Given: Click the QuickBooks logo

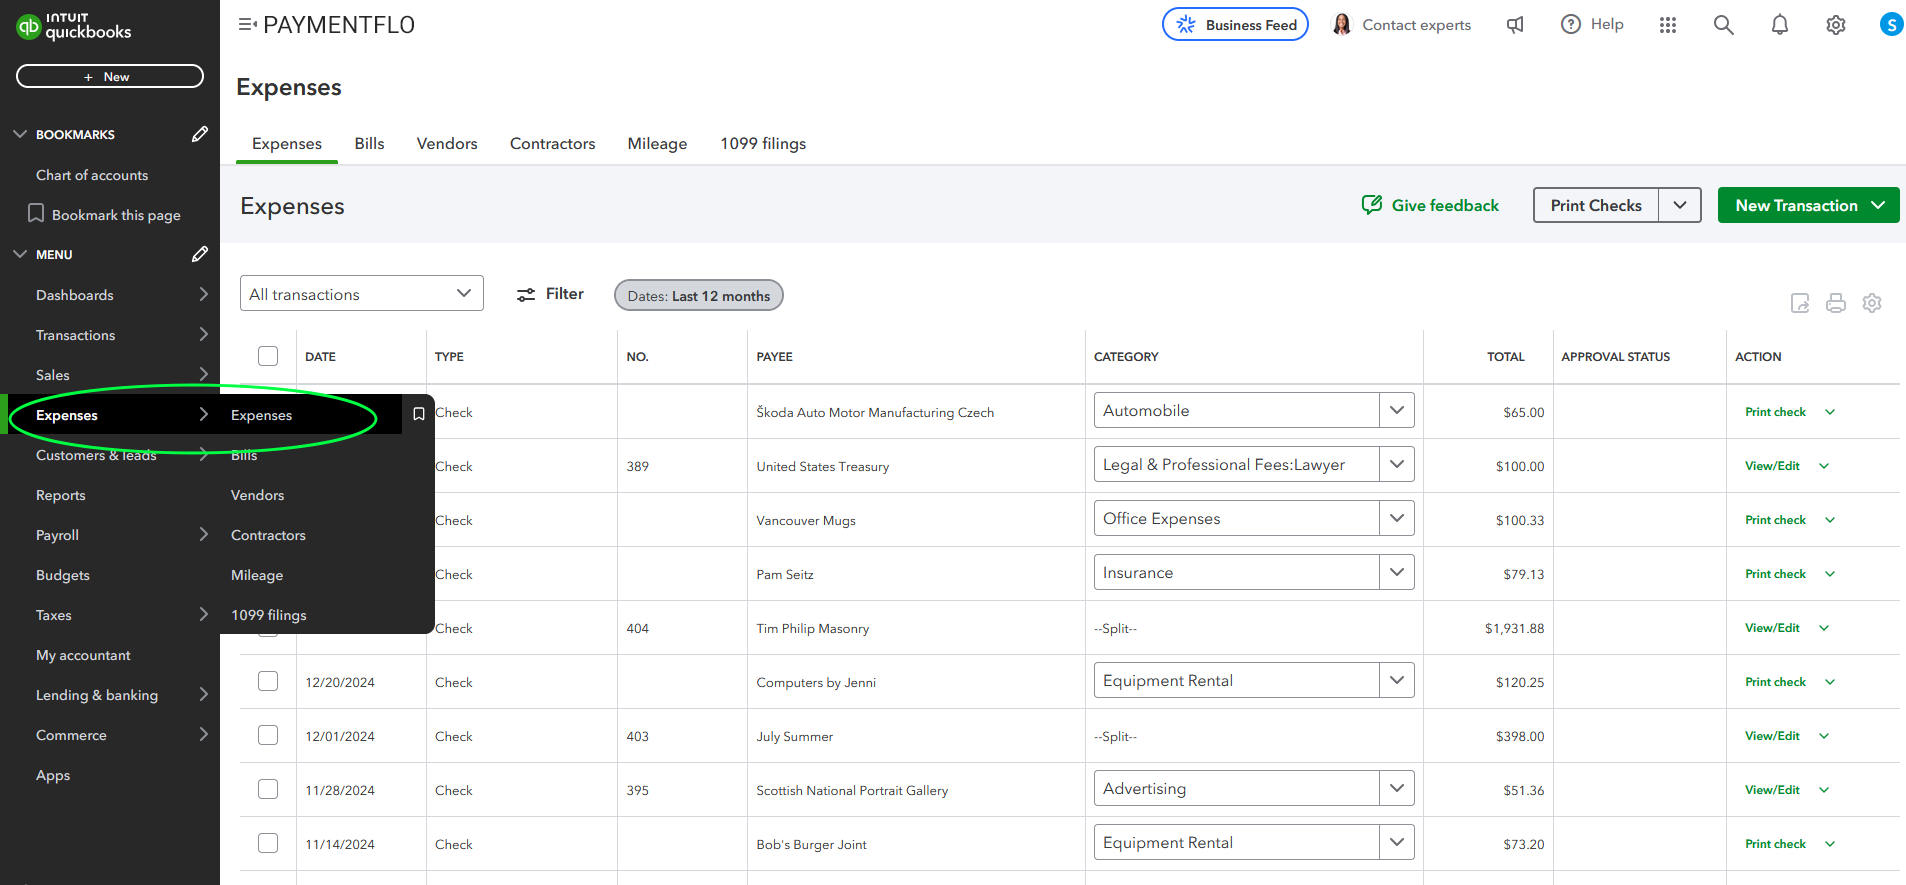Looking at the screenshot, I should (74, 26).
